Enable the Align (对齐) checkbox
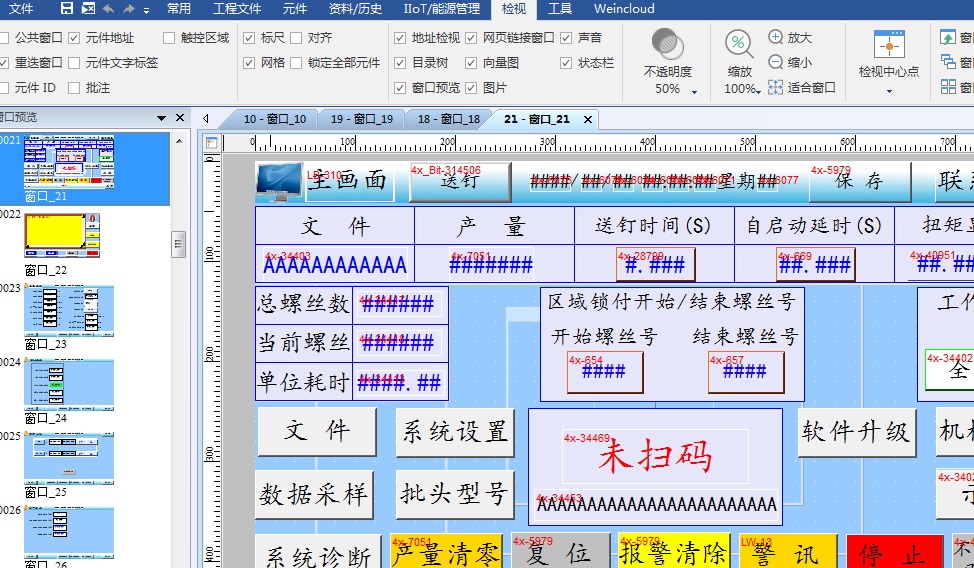The image size is (974, 568). click(298, 38)
